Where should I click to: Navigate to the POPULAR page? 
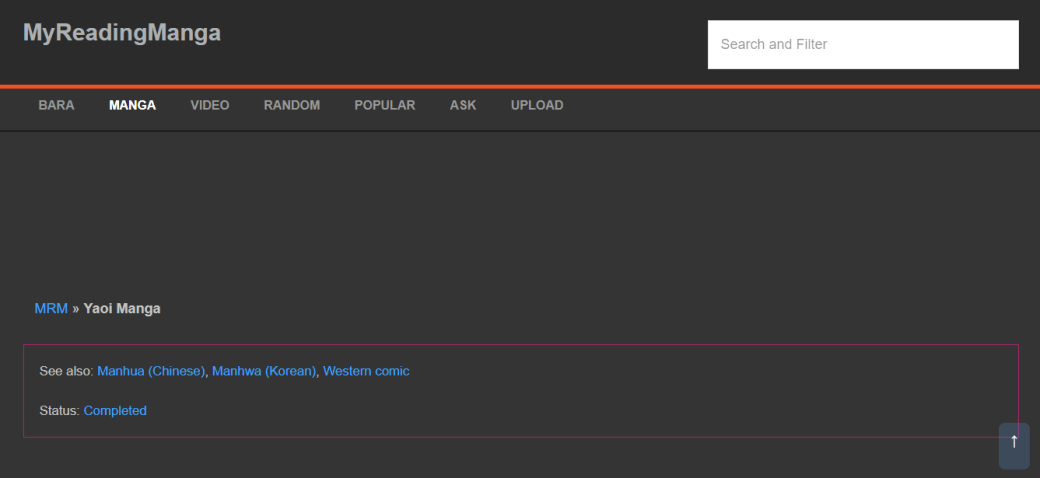pyautogui.click(x=385, y=105)
